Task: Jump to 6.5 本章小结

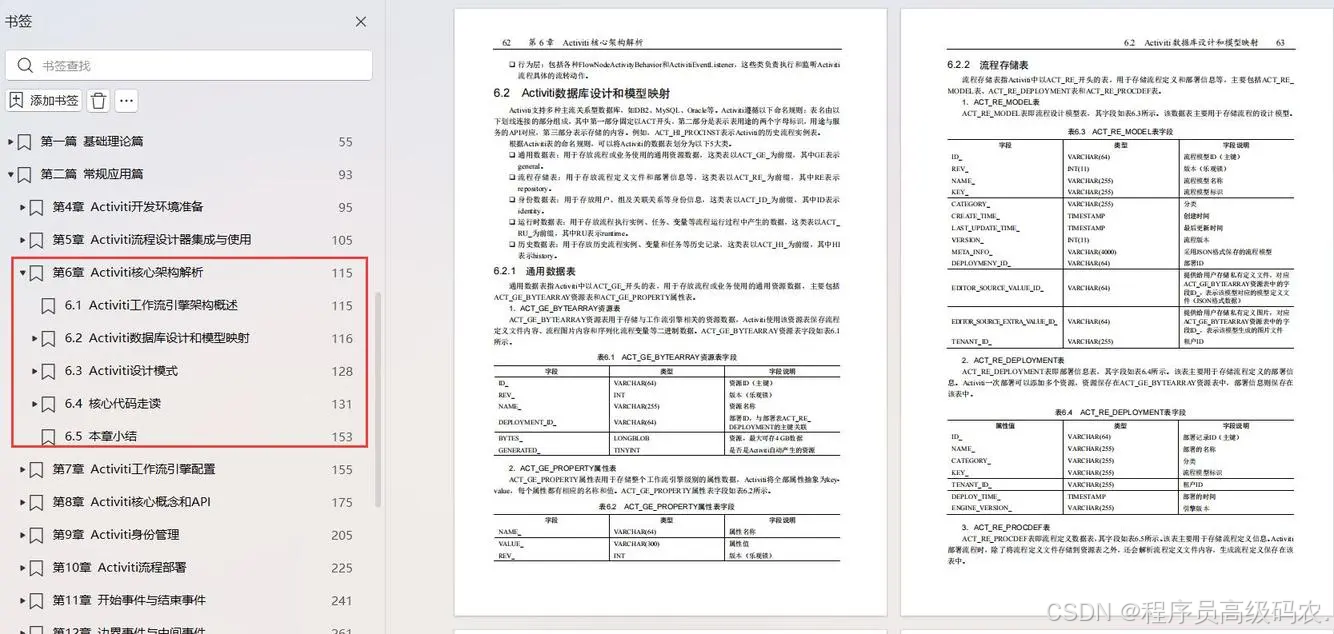Action: click(100, 436)
